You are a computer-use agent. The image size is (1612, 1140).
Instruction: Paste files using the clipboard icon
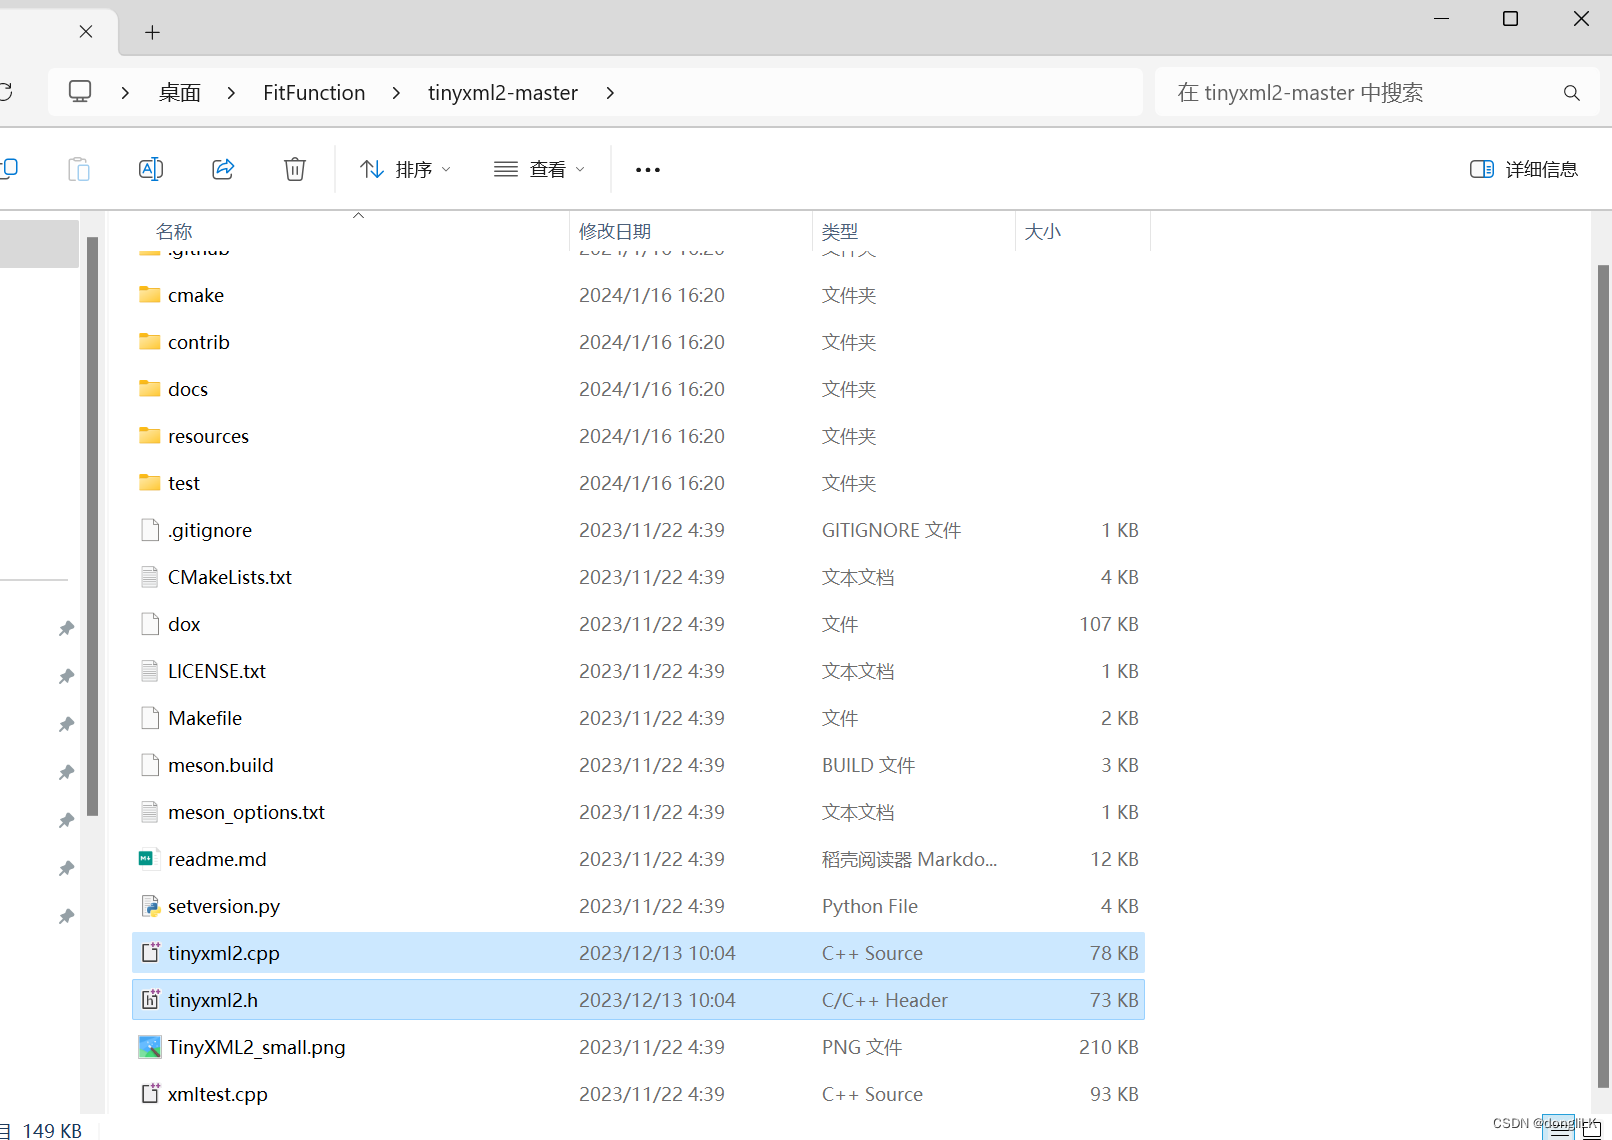click(79, 169)
